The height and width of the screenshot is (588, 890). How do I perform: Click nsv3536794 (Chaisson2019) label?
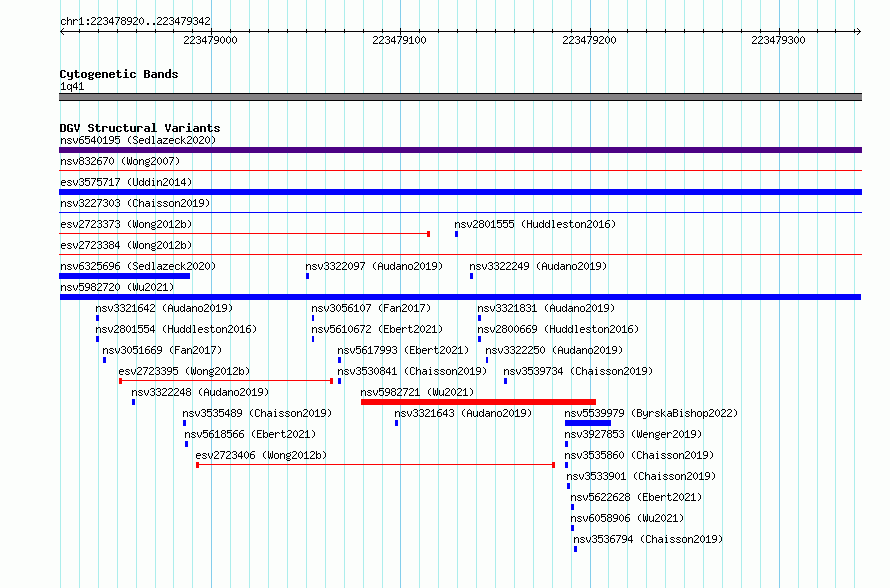coord(648,539)
